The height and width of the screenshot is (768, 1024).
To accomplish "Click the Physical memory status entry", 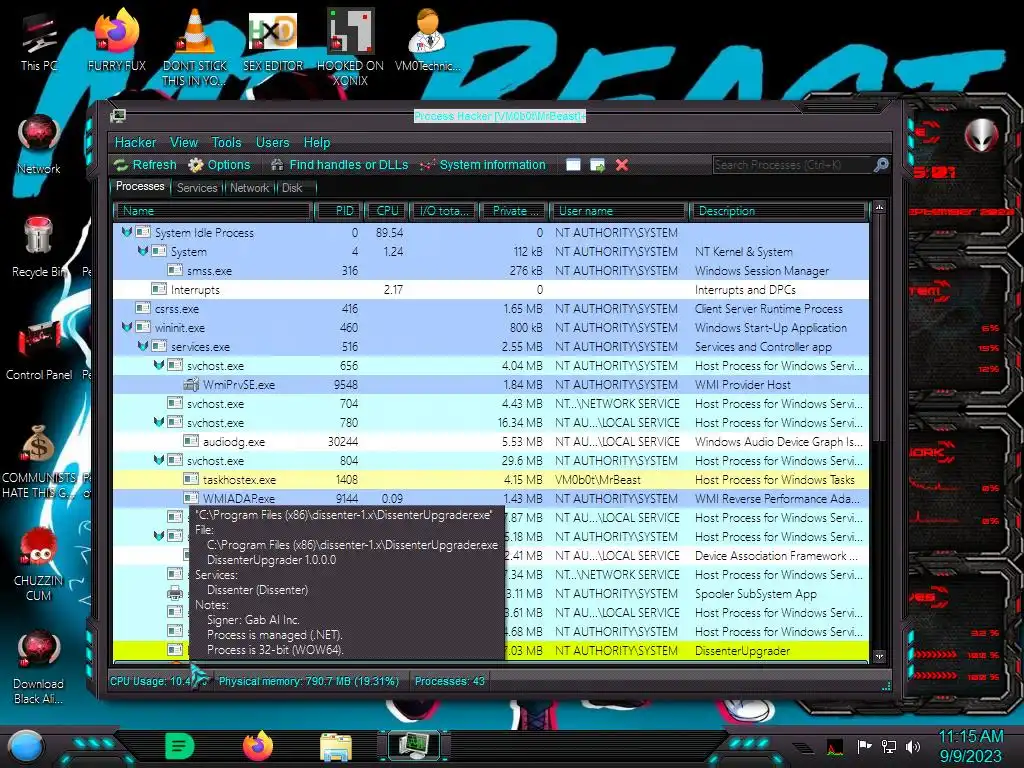I will (308, 681).
